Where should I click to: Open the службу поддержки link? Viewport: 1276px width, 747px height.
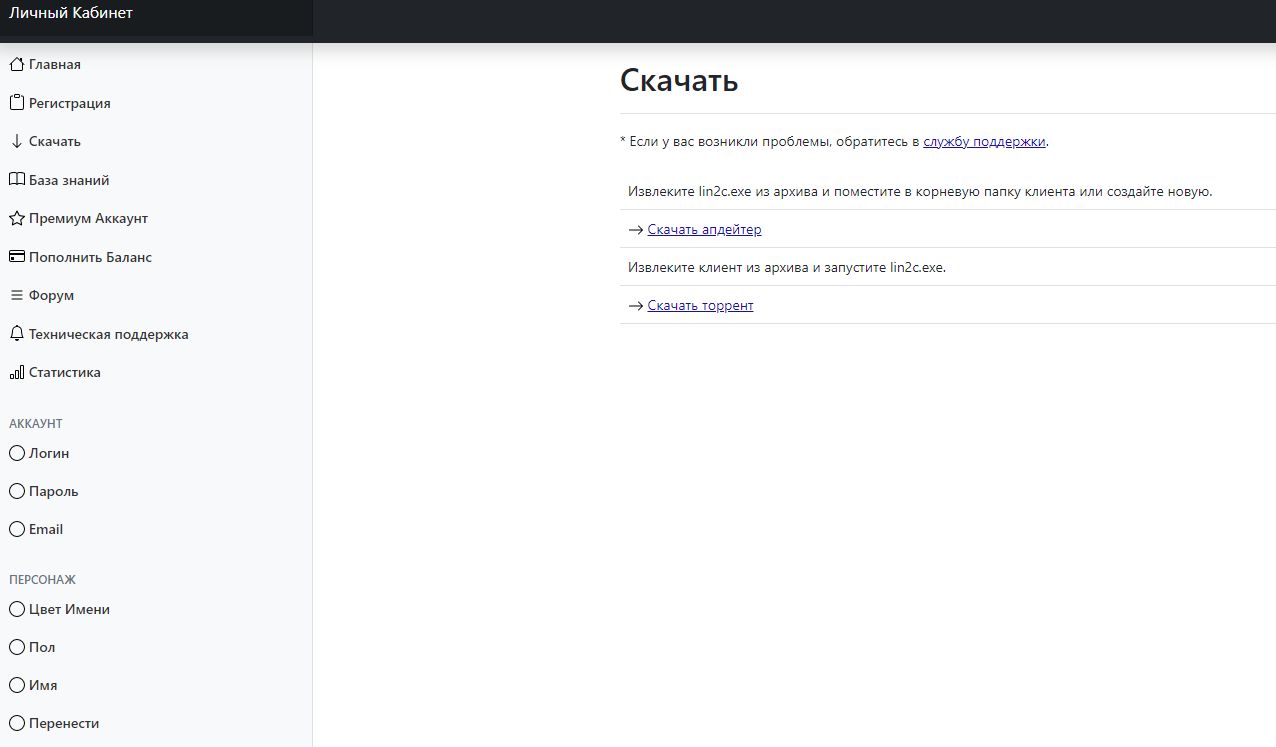(984, 142)
